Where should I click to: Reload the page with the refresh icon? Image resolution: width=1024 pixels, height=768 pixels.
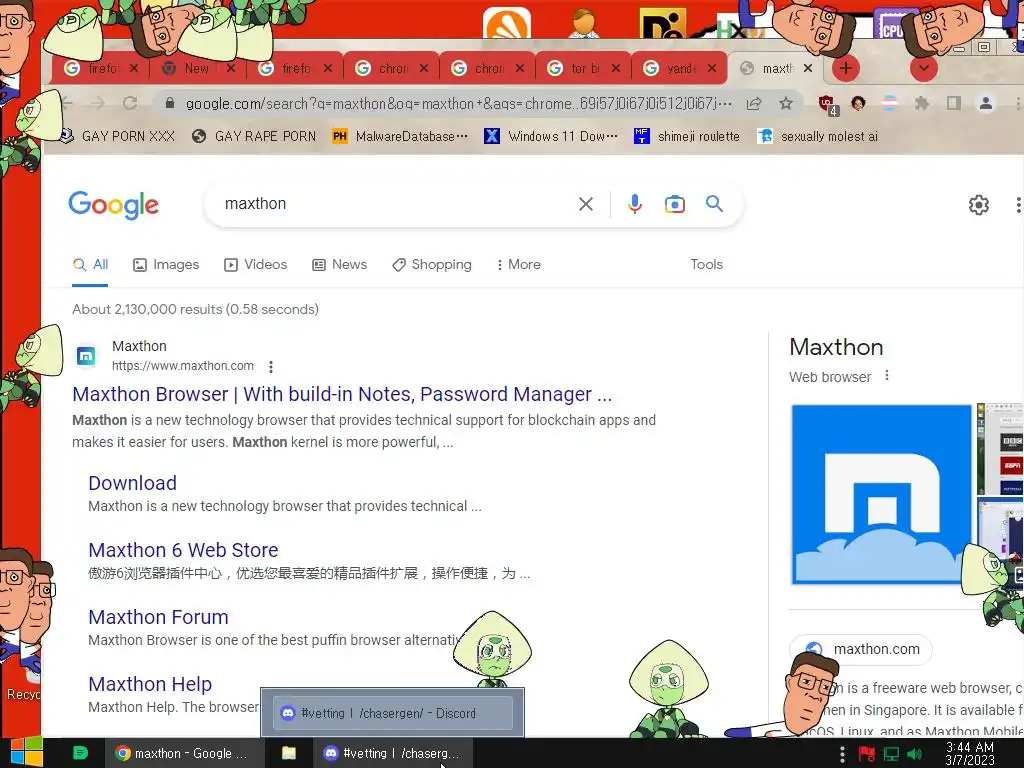(x=130, y=103)
